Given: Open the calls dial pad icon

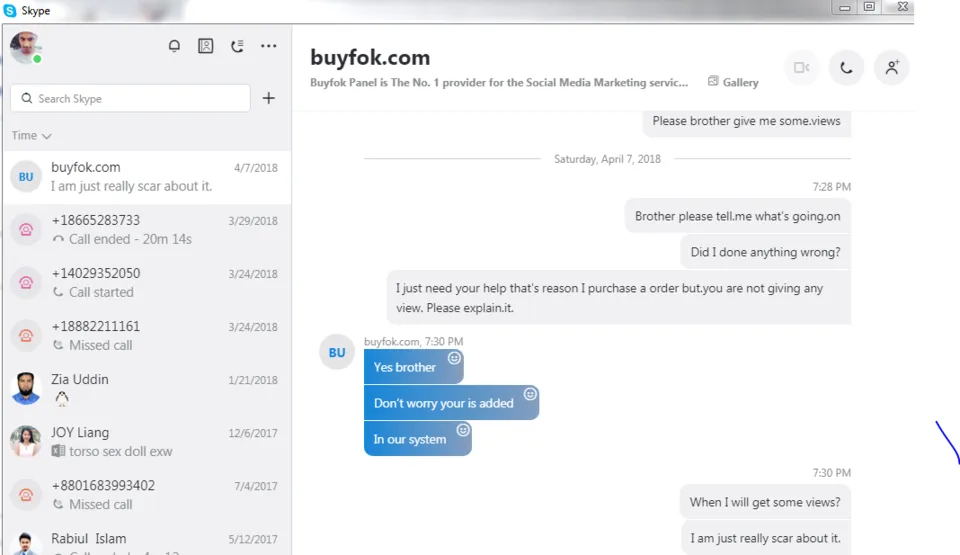Looking at the screenshot, I should click(x=238, y=46).
